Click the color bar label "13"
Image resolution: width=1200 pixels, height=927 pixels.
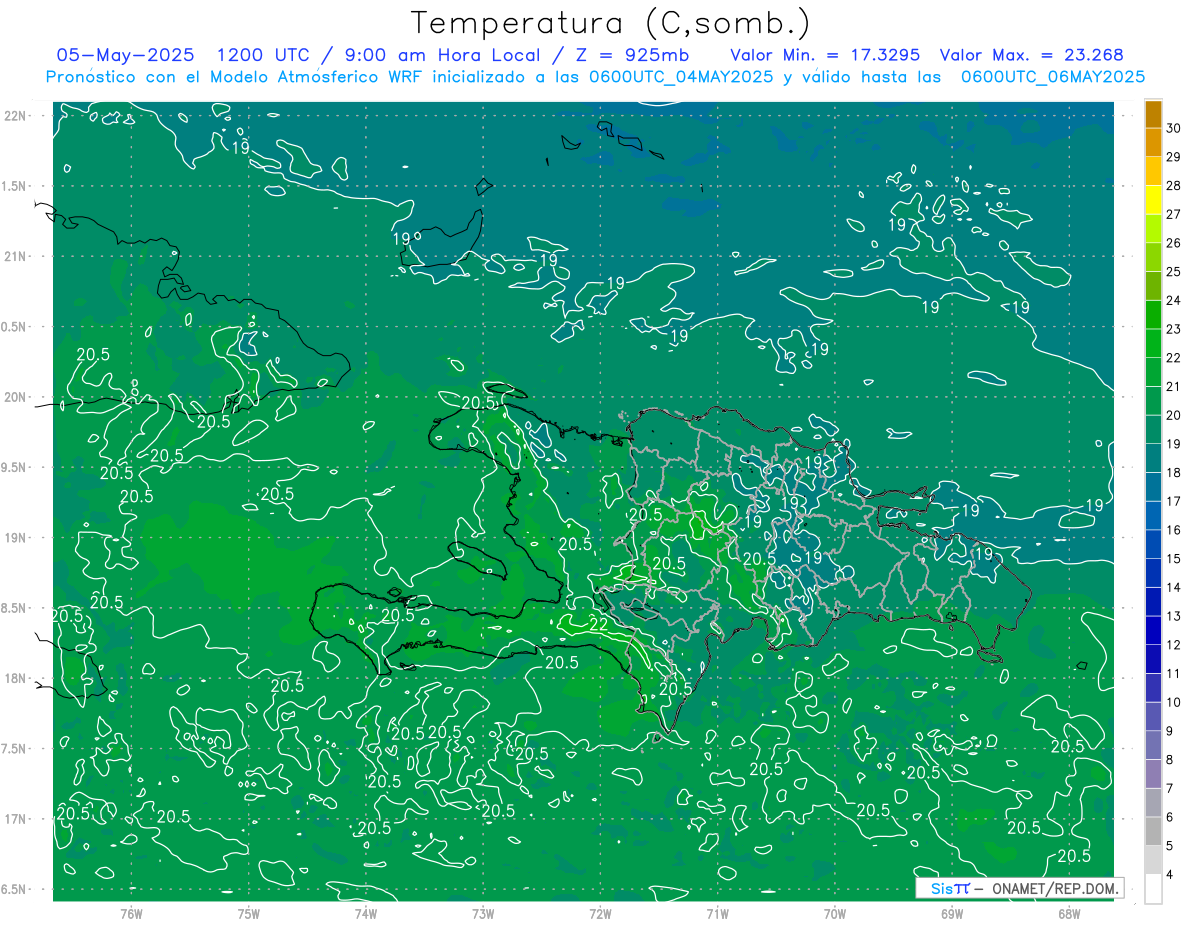click(1174, 616)
